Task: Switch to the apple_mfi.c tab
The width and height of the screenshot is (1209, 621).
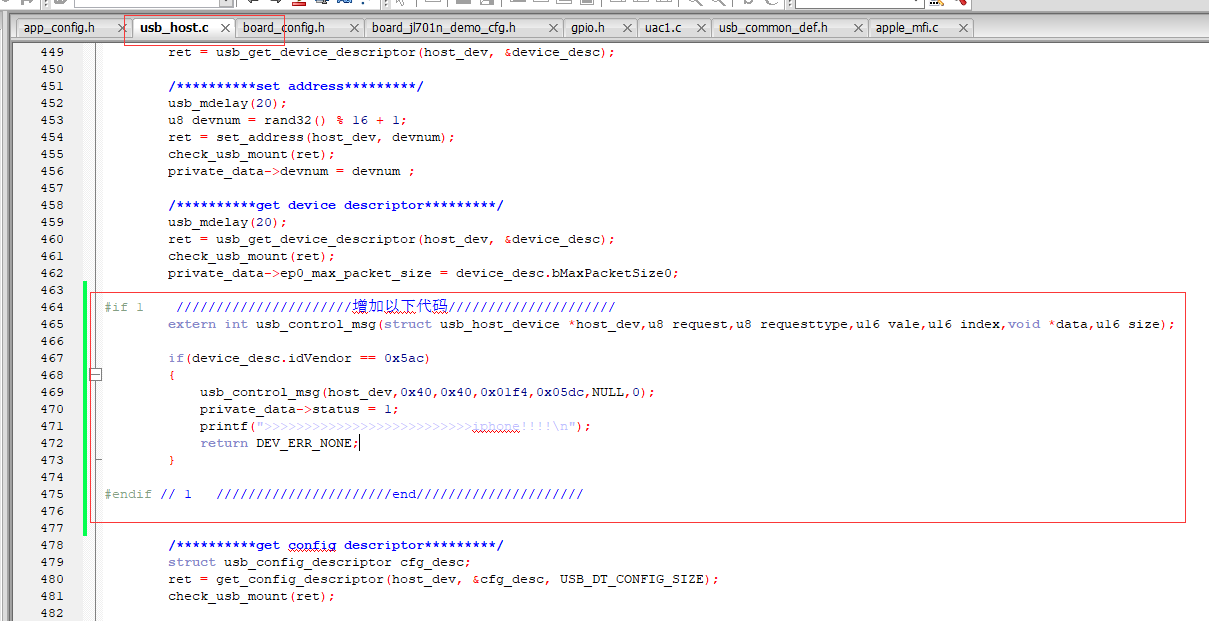Action: (x=907, y=28)
